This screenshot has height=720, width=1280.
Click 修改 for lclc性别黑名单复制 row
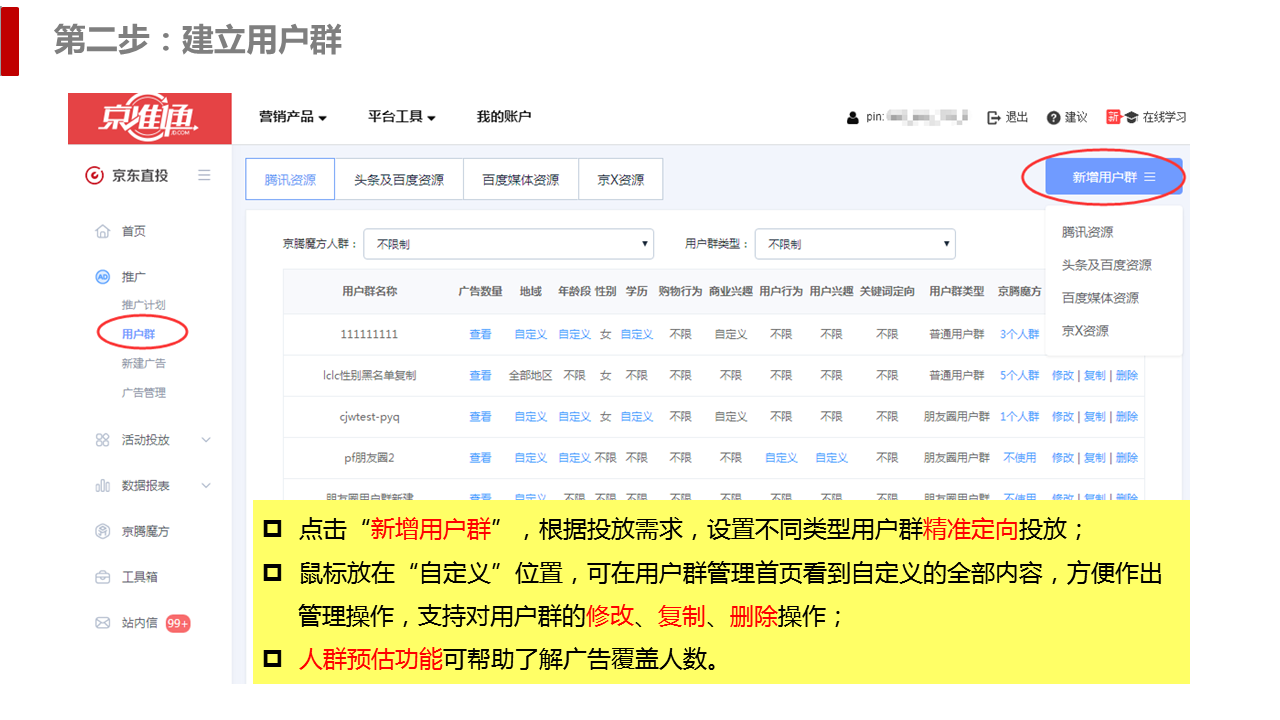(1063, 376)
